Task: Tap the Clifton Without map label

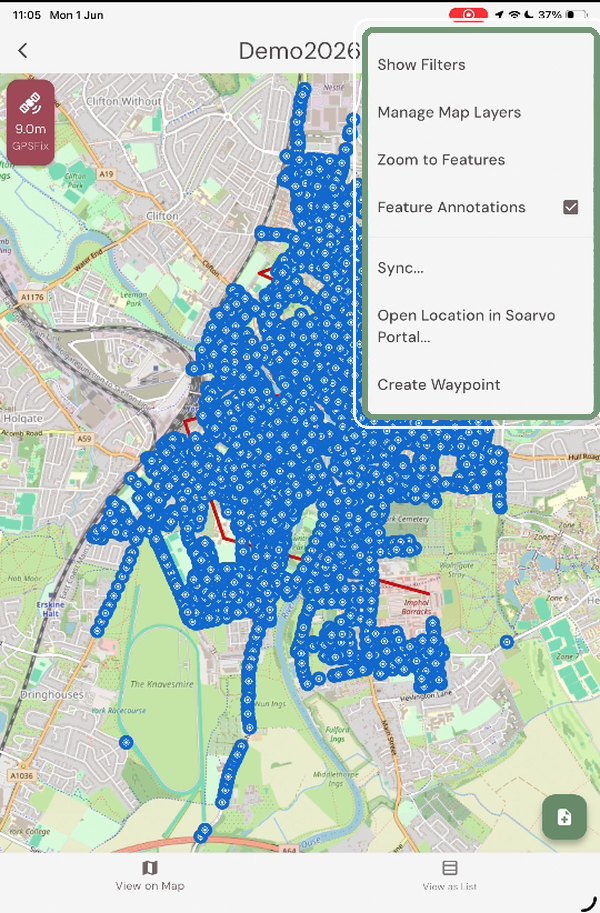Action: pos(123,101)
